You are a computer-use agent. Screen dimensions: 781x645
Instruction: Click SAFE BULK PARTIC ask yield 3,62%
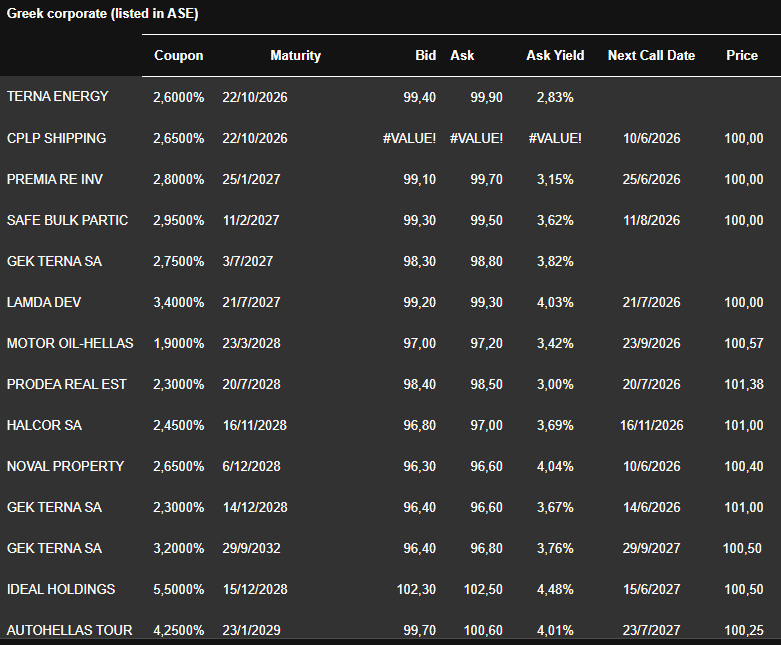[x=555, y=220]
